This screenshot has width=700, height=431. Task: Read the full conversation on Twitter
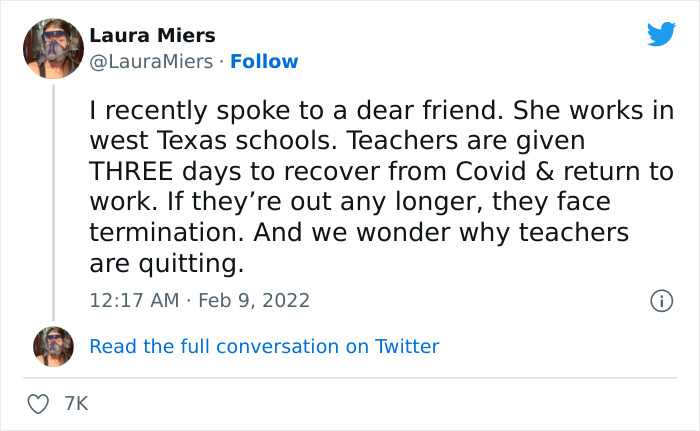(x=264, y=347)
